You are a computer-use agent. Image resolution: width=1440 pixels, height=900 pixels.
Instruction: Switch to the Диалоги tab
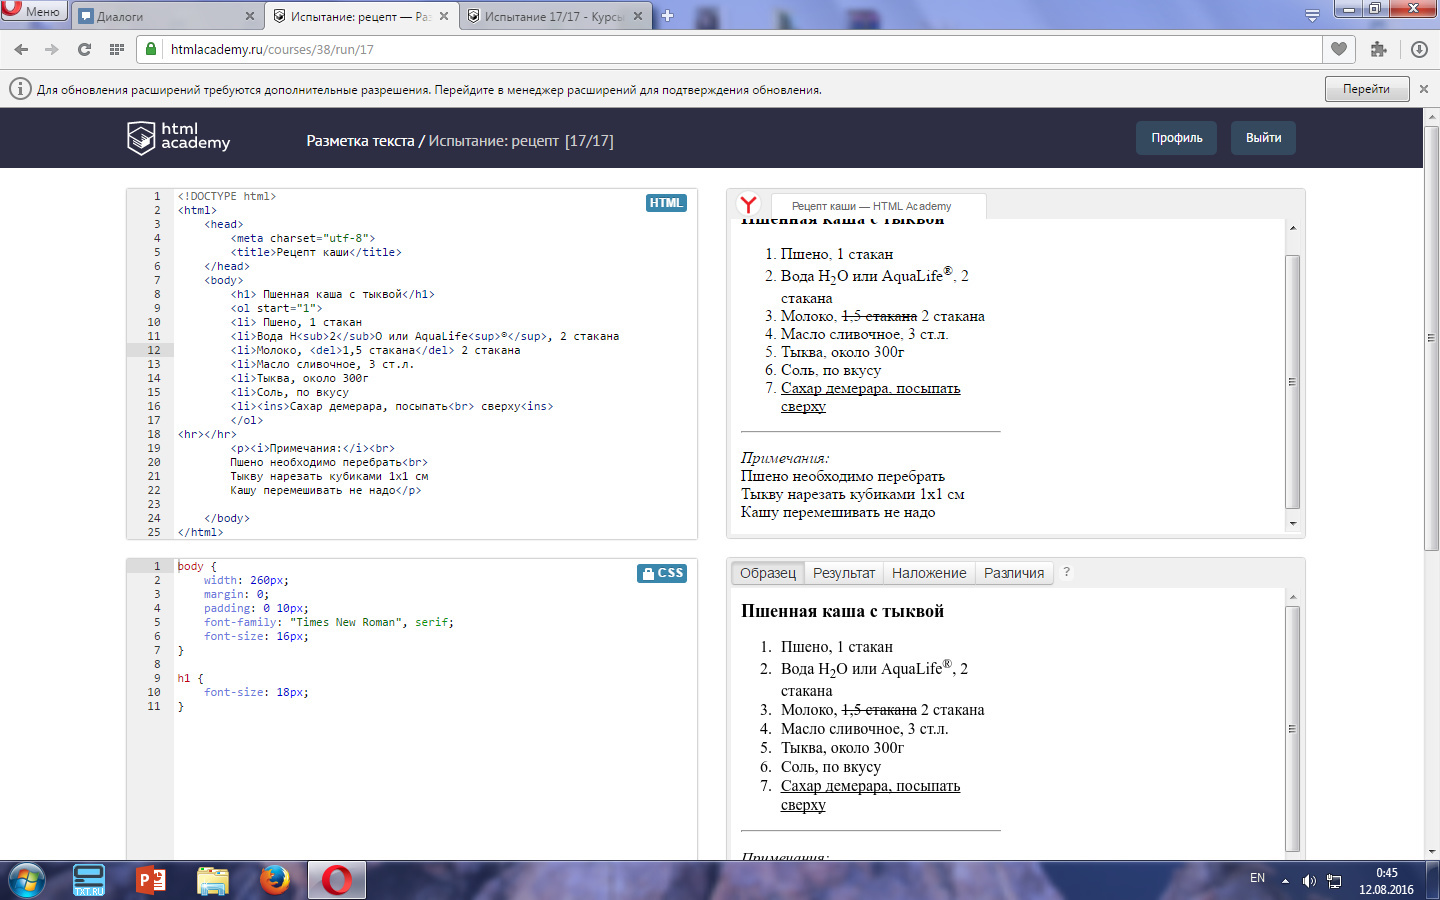[x=160, y=17]
